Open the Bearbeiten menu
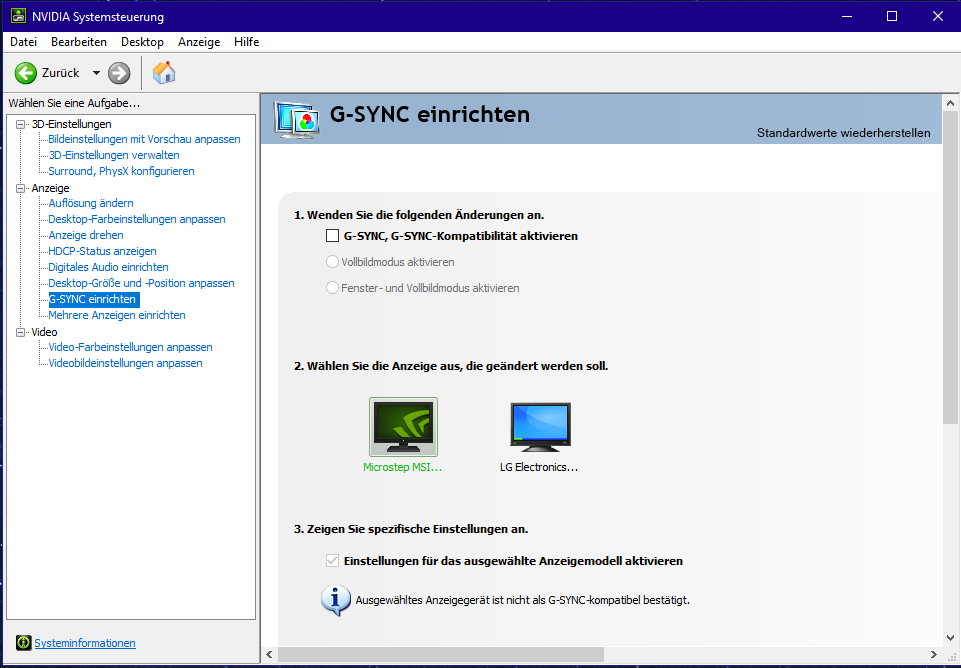Image resolution: width=961 pixels, height=668 pixels. 78,42
